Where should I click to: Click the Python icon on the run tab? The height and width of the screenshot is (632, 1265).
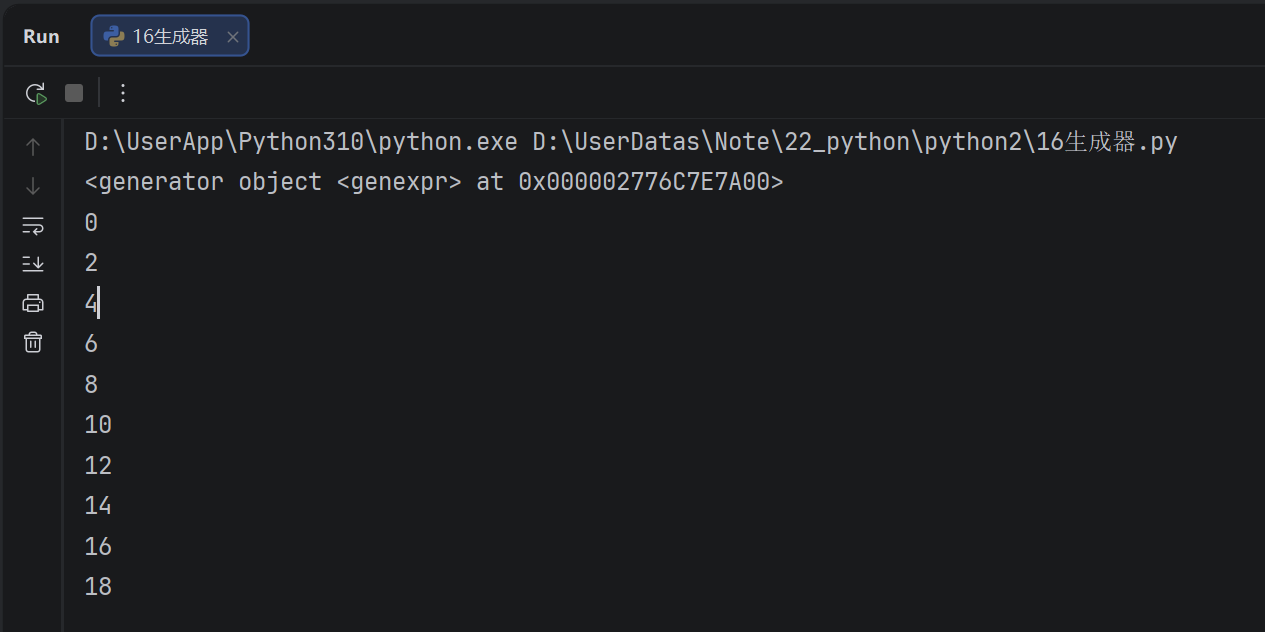click(x=113, y=36)
